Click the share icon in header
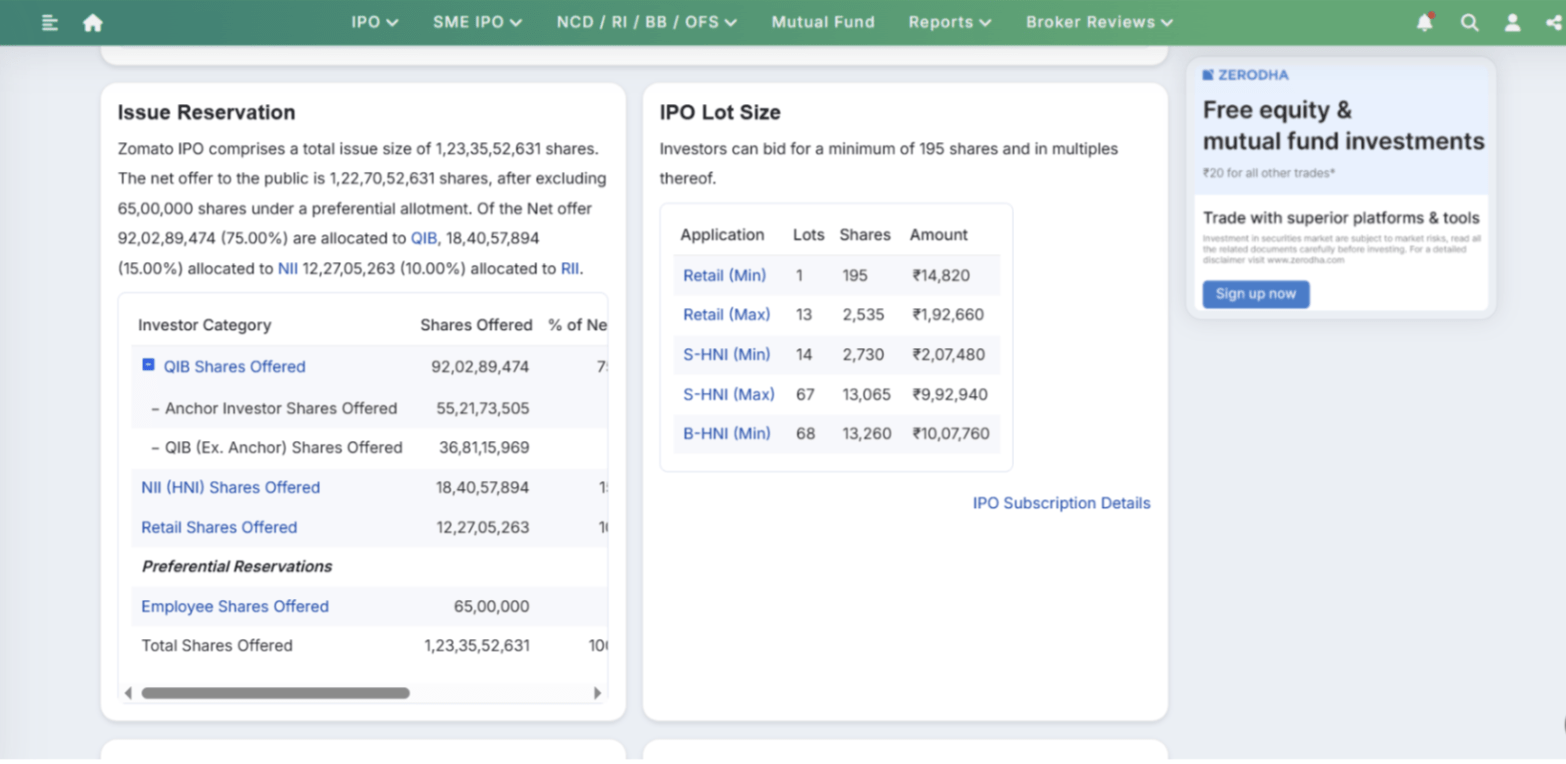This screenshot has height=764, width=1566. click(x=1554, y=22)
